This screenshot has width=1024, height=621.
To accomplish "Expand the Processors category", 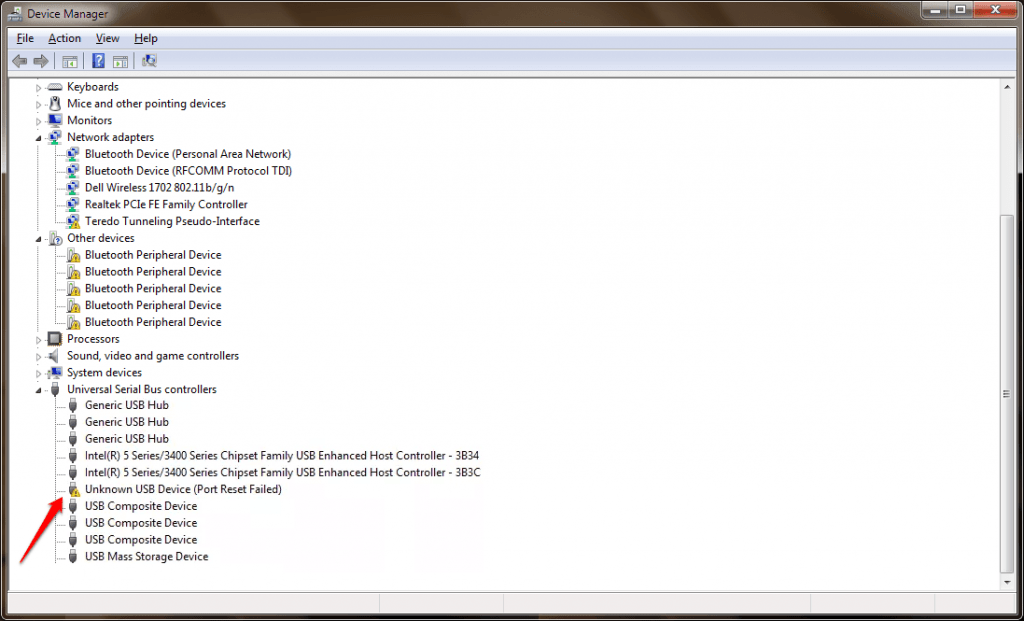I will [x=38, y=339].
